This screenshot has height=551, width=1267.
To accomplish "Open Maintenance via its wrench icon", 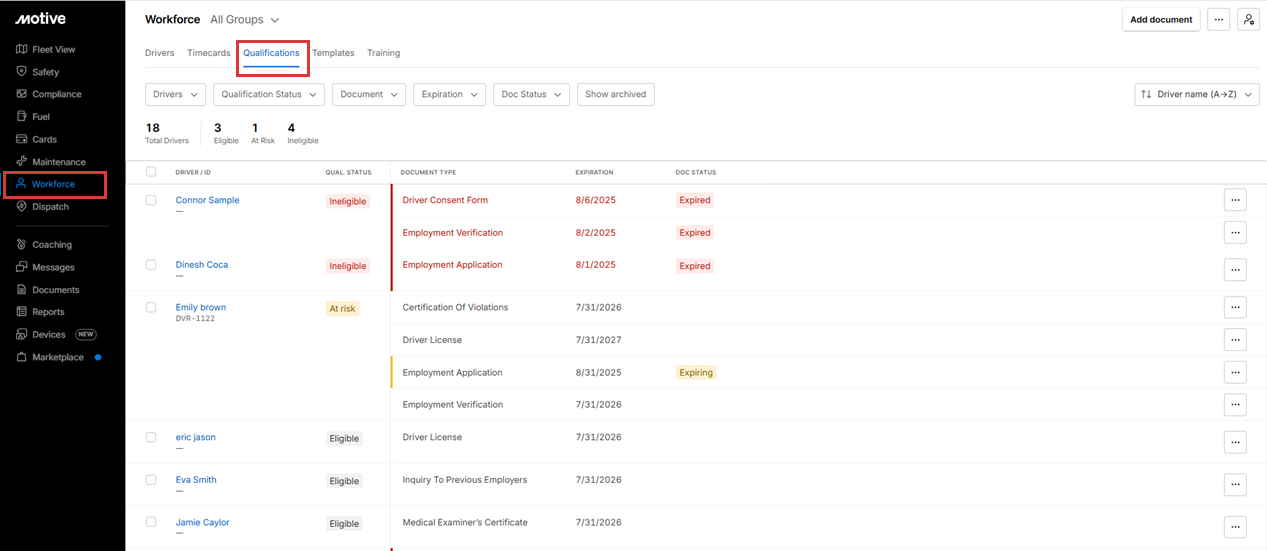I will (x=21, y=162).
